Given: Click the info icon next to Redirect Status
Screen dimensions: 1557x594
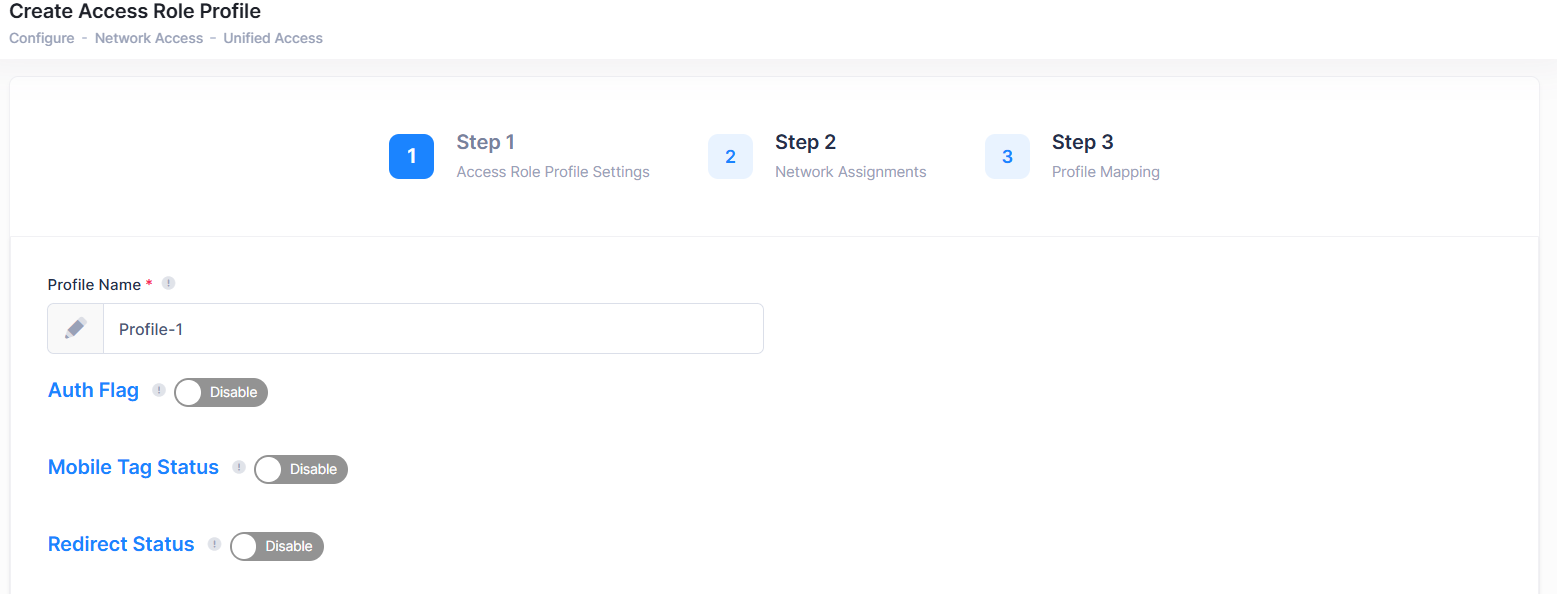Looking at the screenshot, I should [x=214, y=544].
